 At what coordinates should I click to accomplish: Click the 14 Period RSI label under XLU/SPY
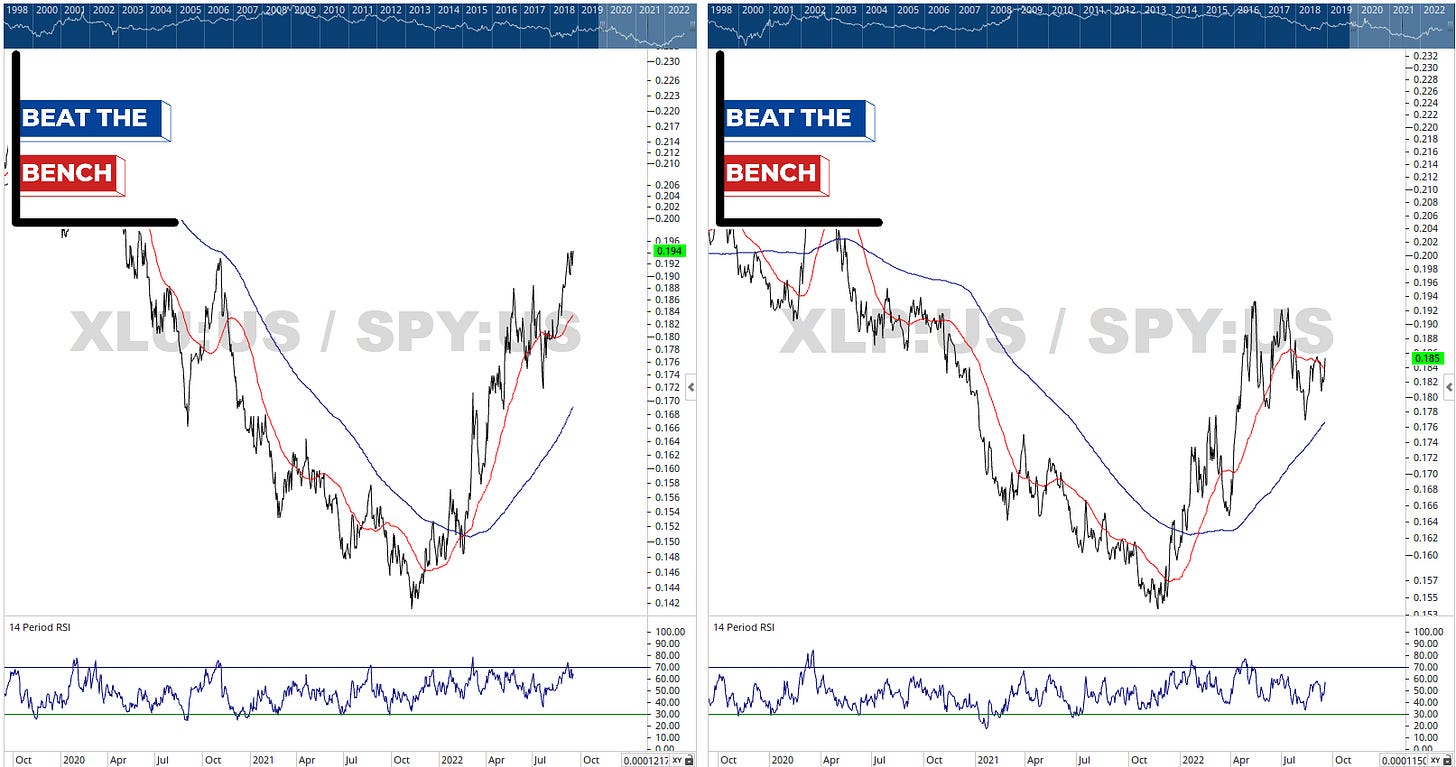(38, 627)
